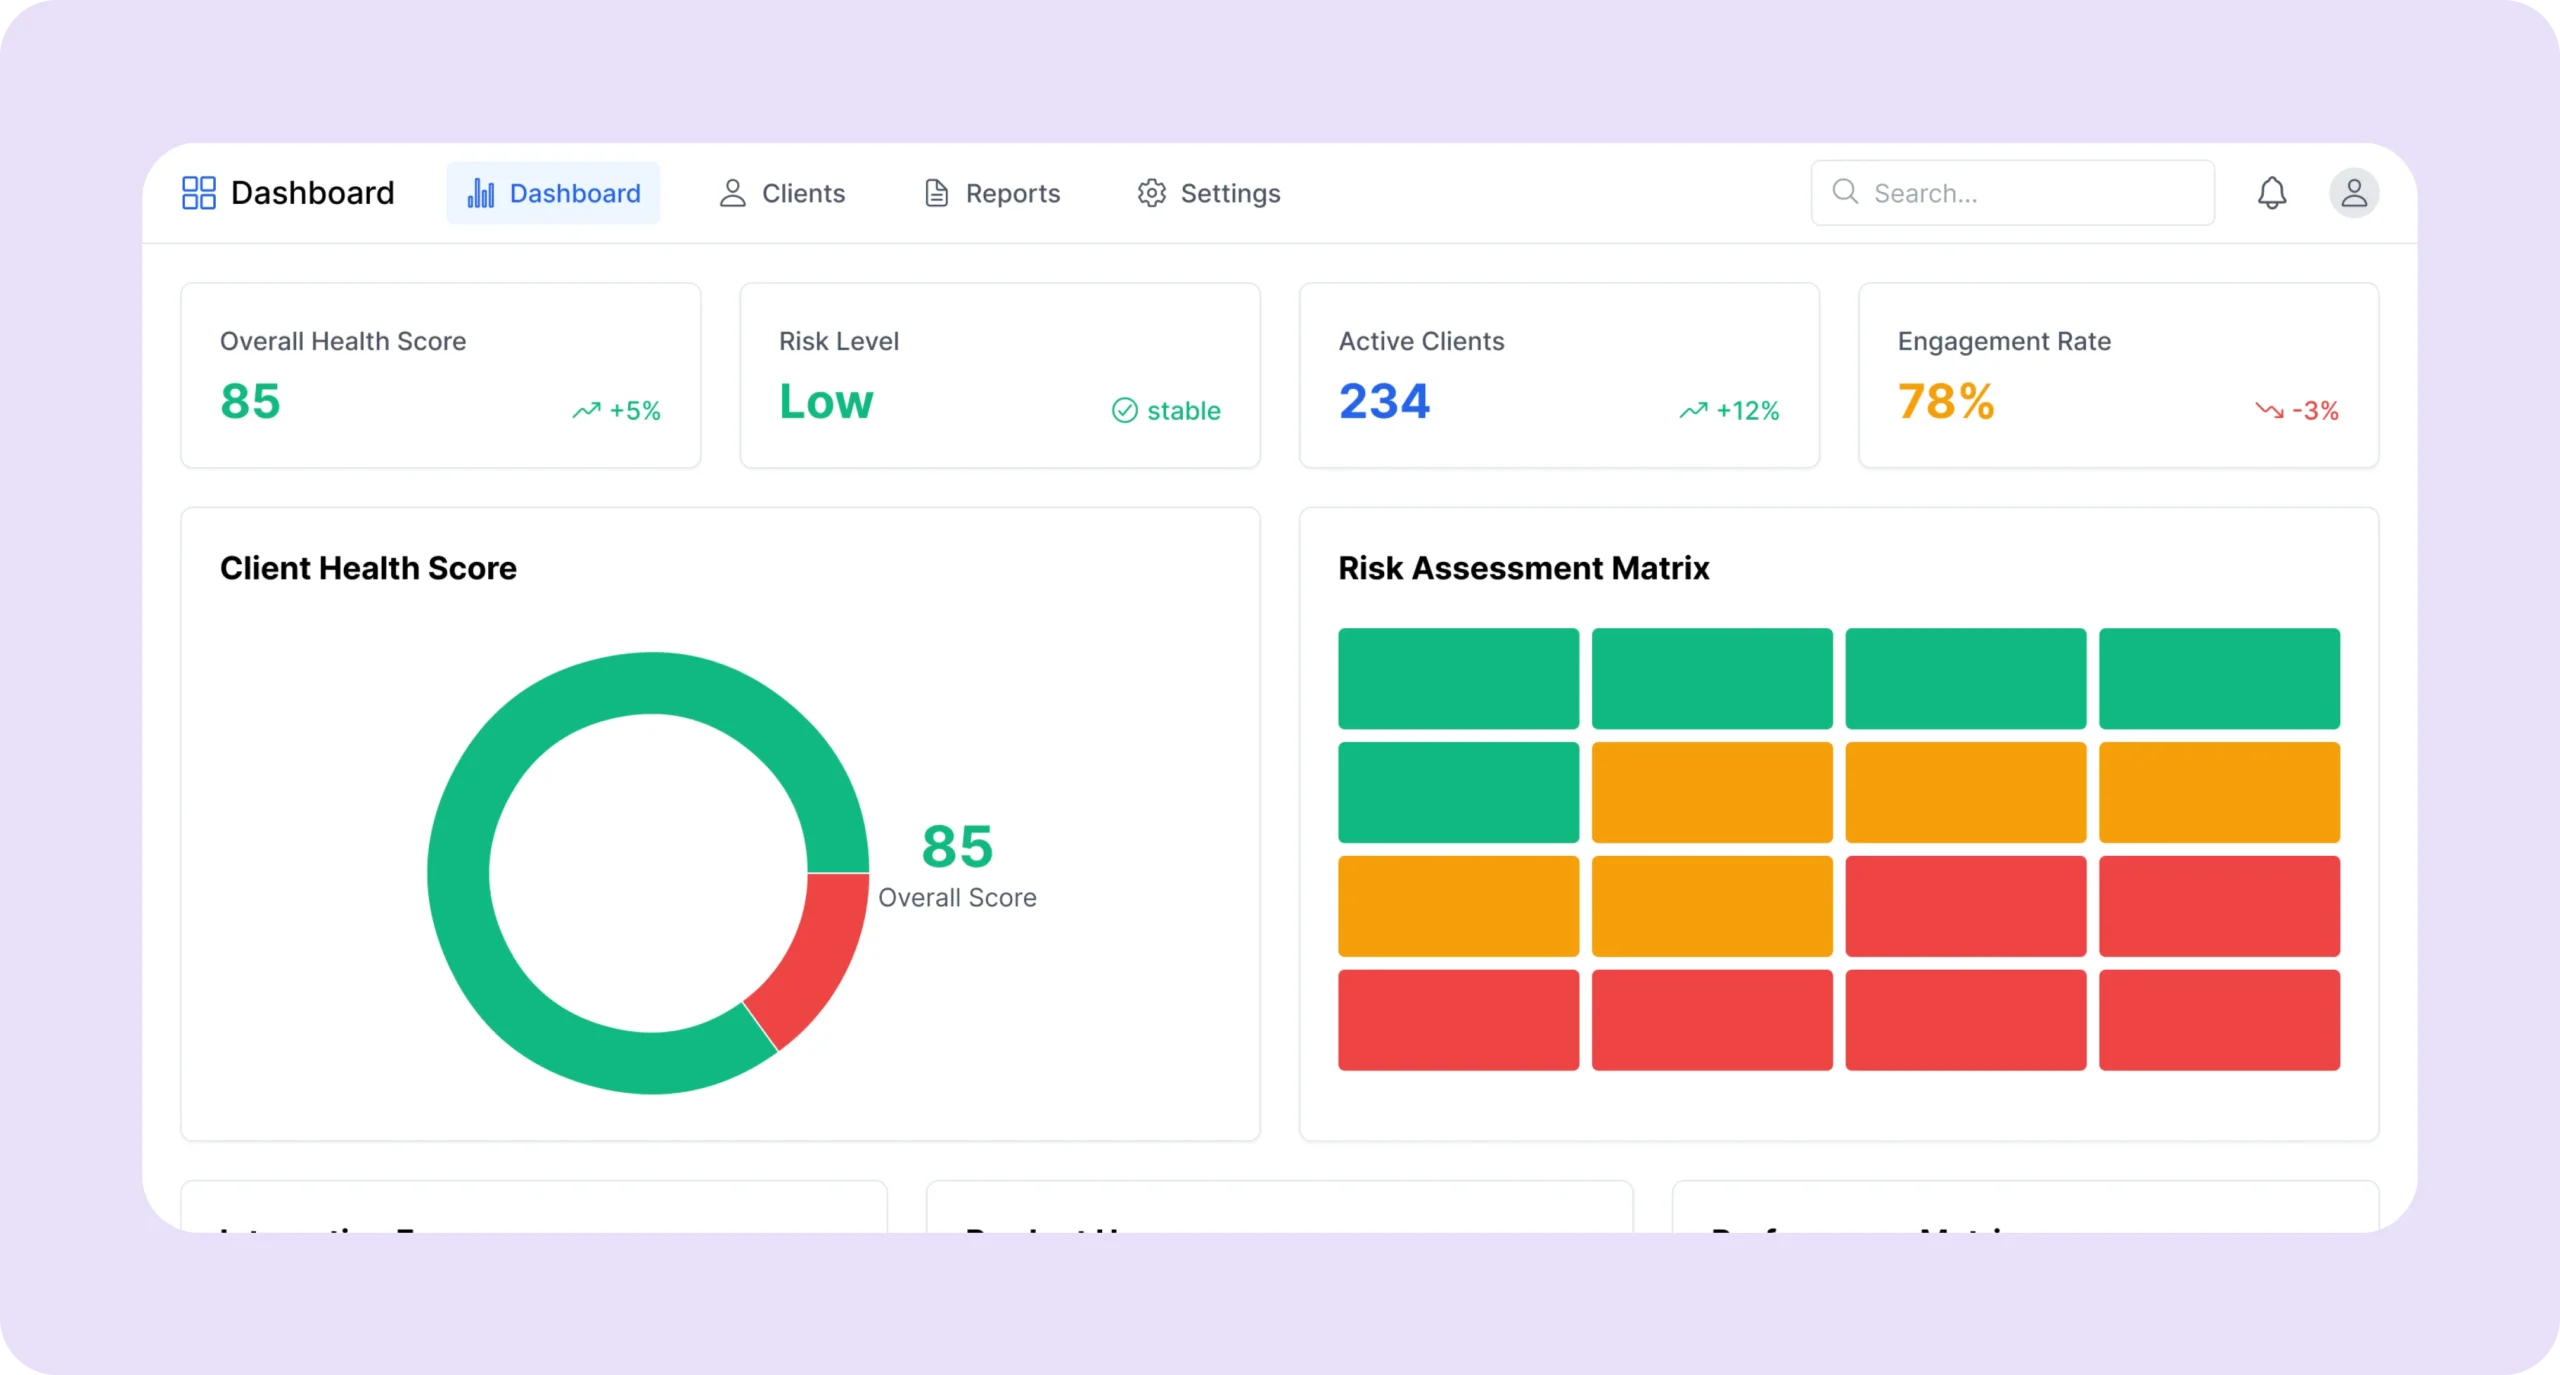Open the Clients tab
Viewport: 2560px width, 1375px height.
point(782,193)
